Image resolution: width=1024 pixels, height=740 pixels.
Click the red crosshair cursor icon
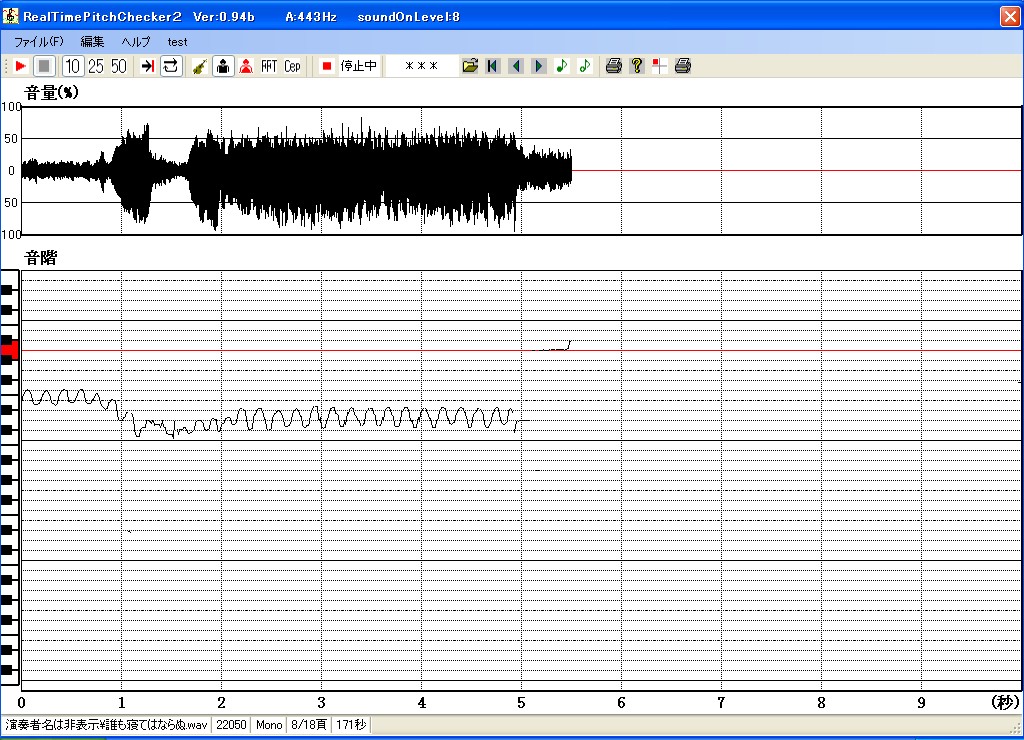(x=660, y=66)
